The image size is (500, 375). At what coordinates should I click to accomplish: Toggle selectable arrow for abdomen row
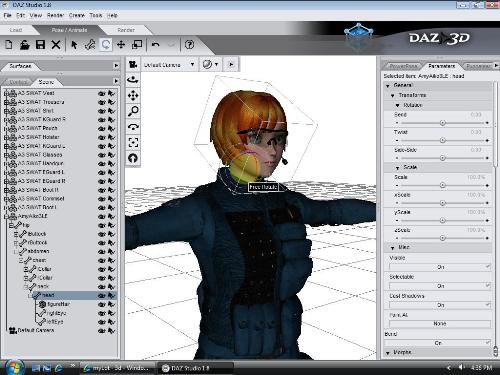(x=111, y=251)
